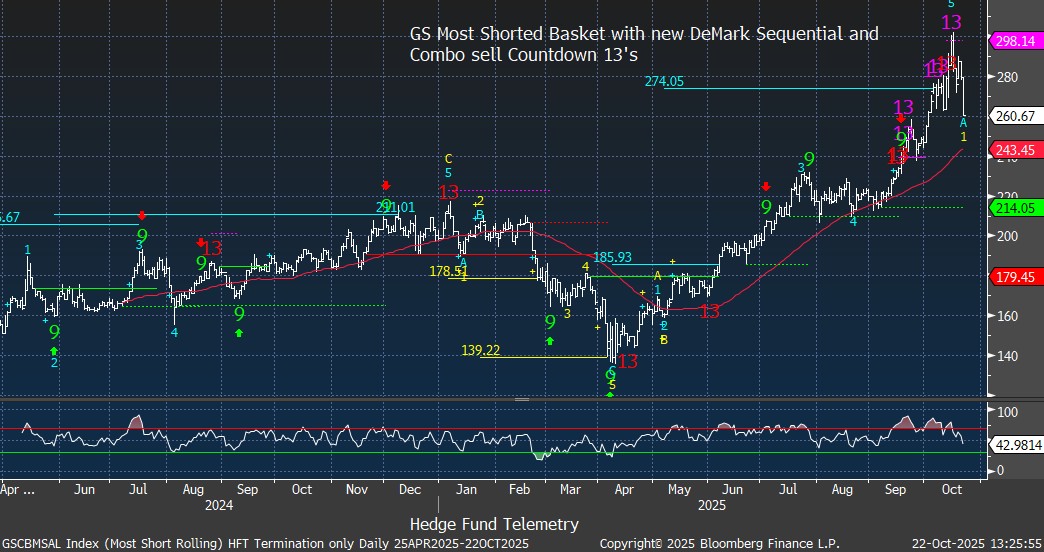Click the large magenta 13 at chart peak
1044x552 pixels.
951,22
